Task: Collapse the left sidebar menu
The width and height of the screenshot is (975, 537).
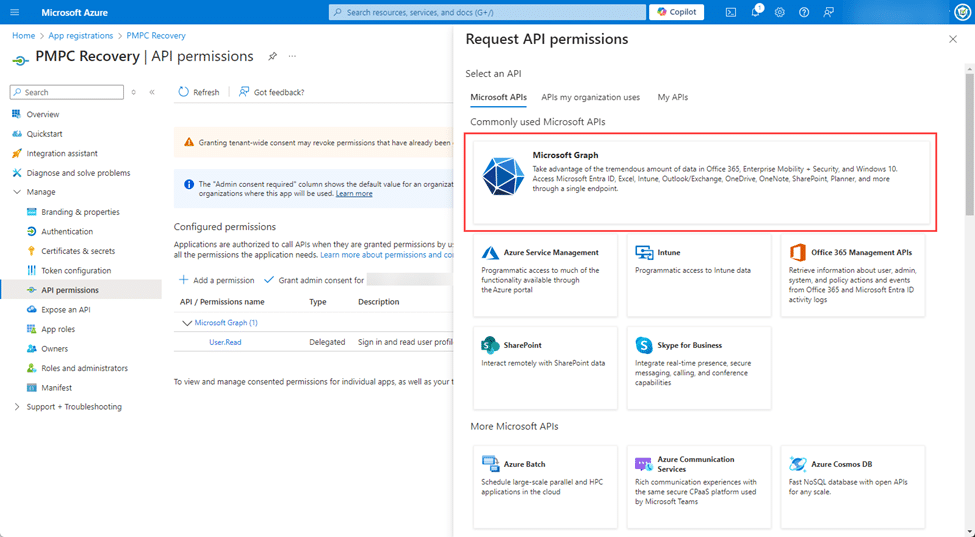Action: [152, 92]
